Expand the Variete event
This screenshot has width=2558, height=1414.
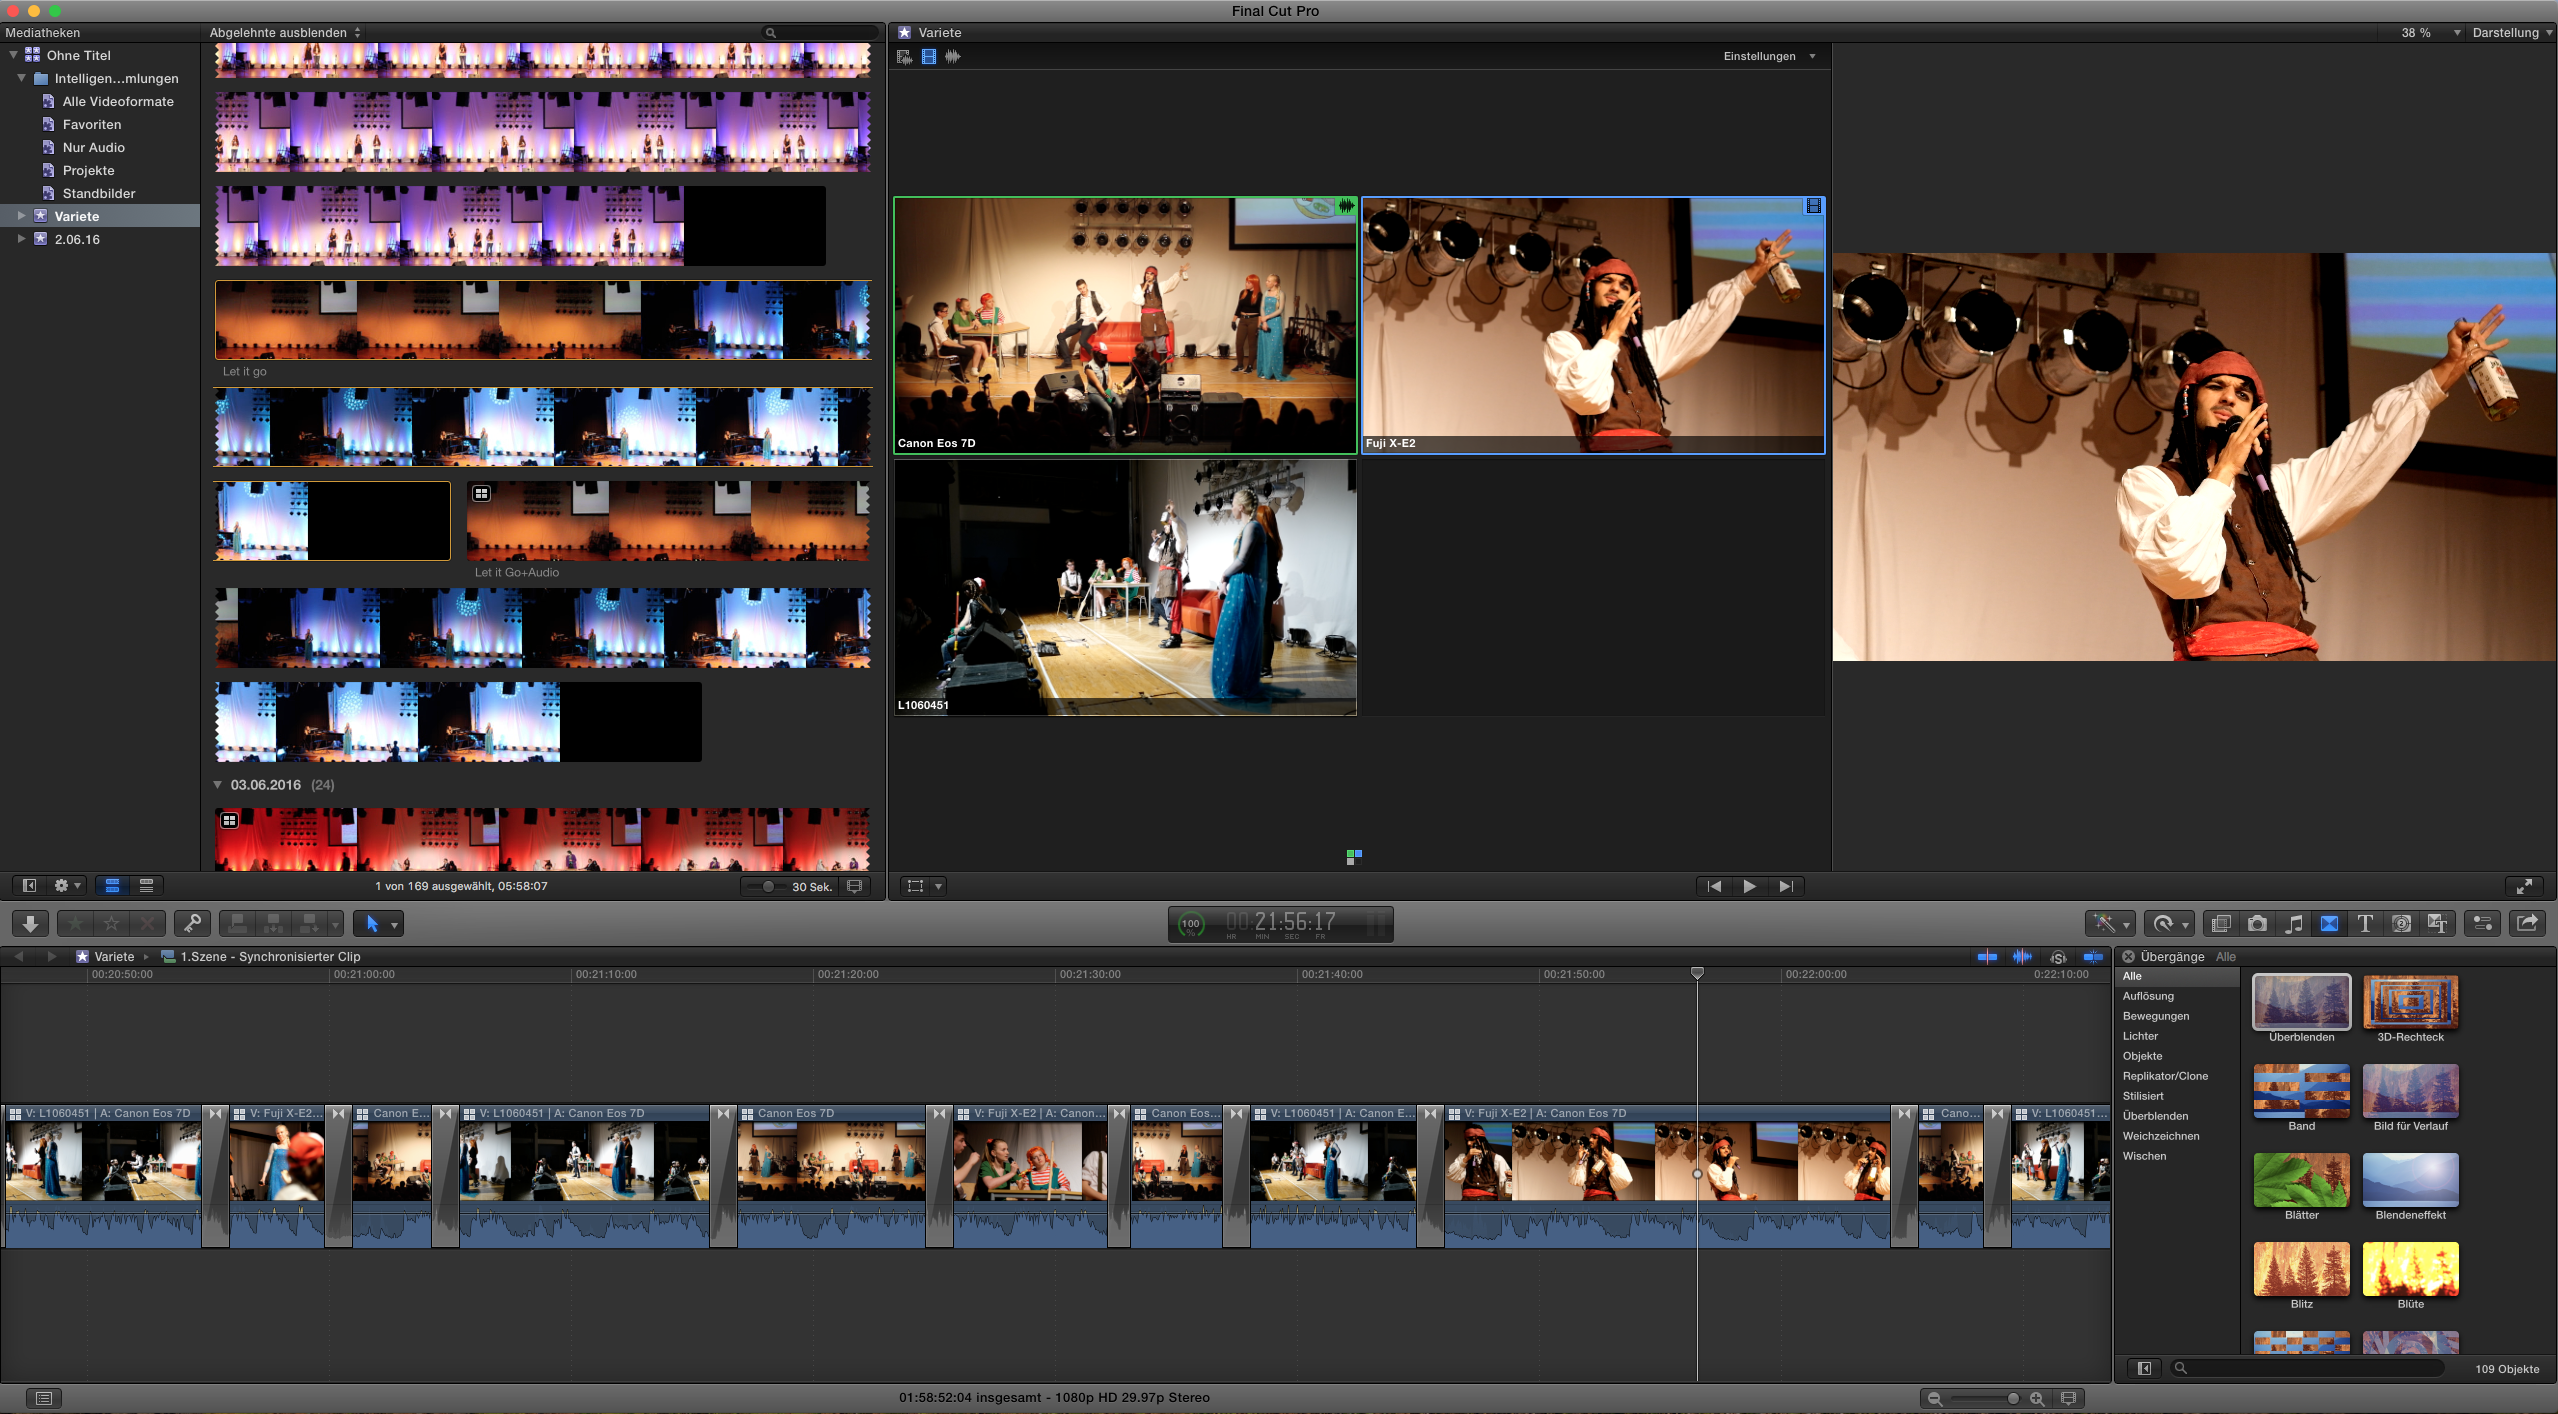coord(21,216)
